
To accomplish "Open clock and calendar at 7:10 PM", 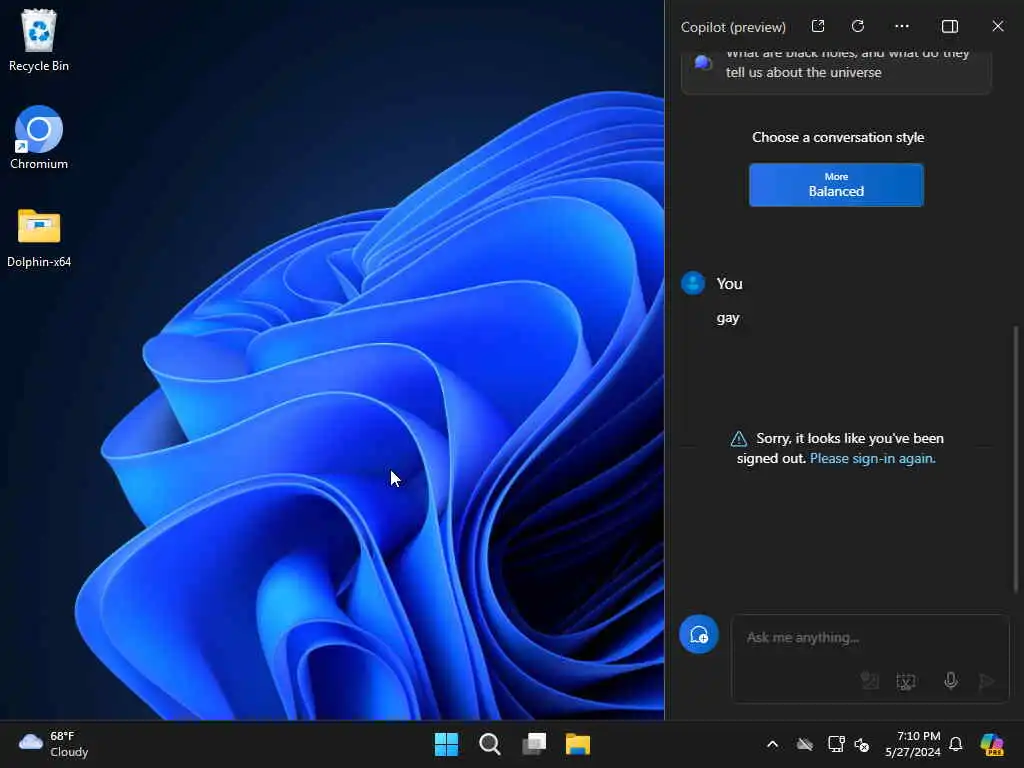I will pos(912,744).
